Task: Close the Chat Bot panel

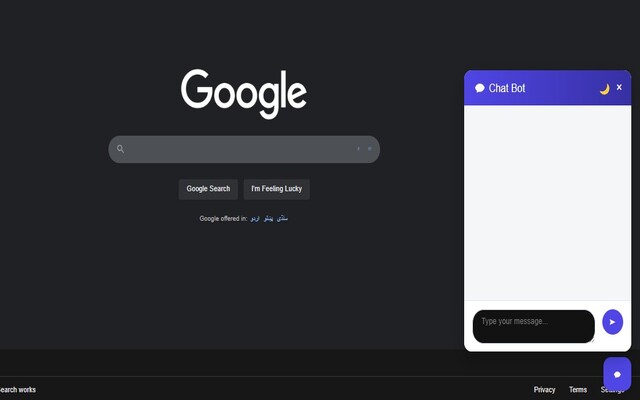Action: pyautogui.click(x=619, y=87)
